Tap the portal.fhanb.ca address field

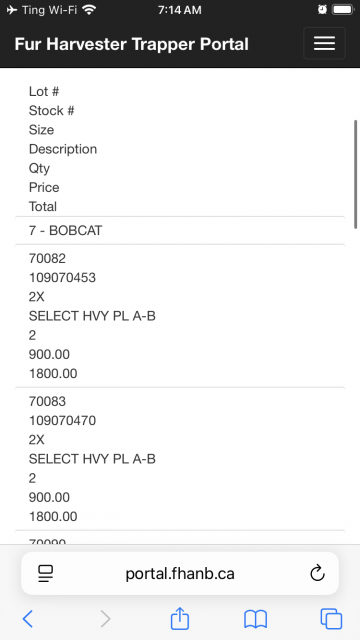coord(180,573)
